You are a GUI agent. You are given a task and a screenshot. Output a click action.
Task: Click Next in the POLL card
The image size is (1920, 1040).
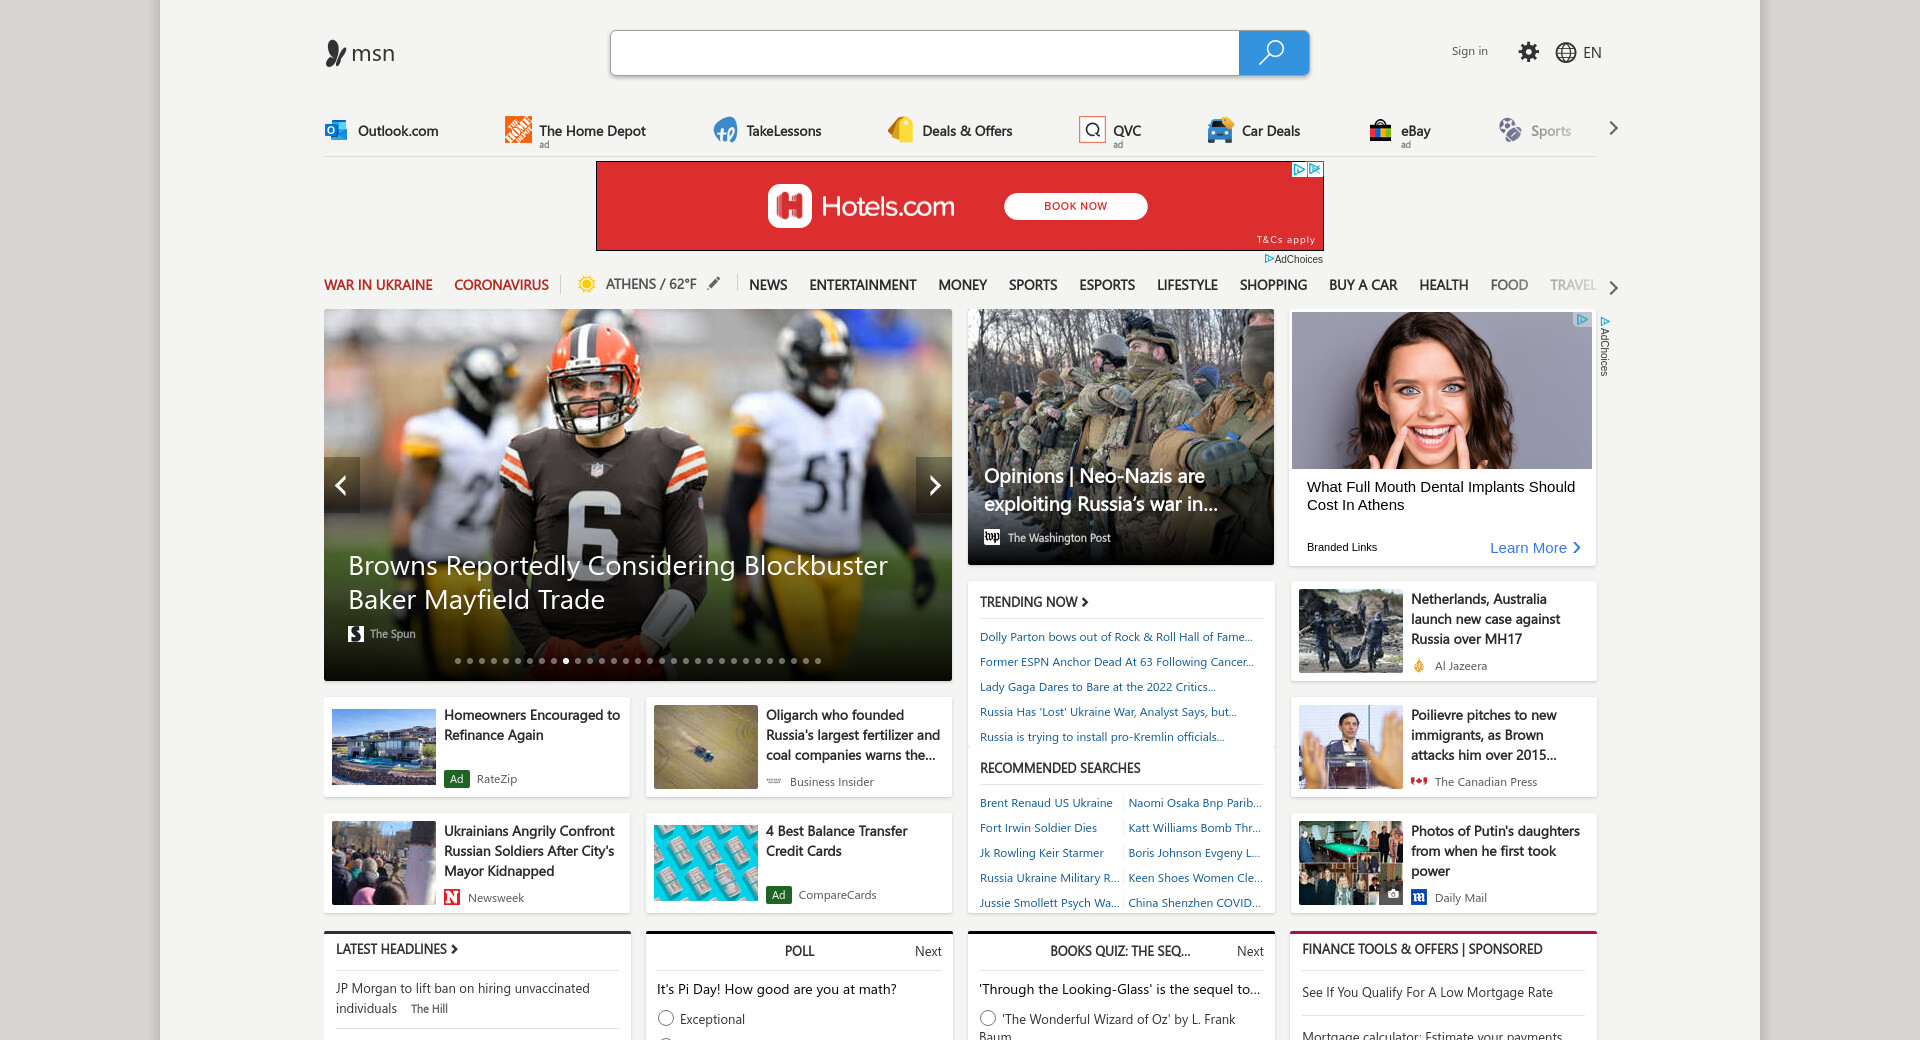(928, 951)
